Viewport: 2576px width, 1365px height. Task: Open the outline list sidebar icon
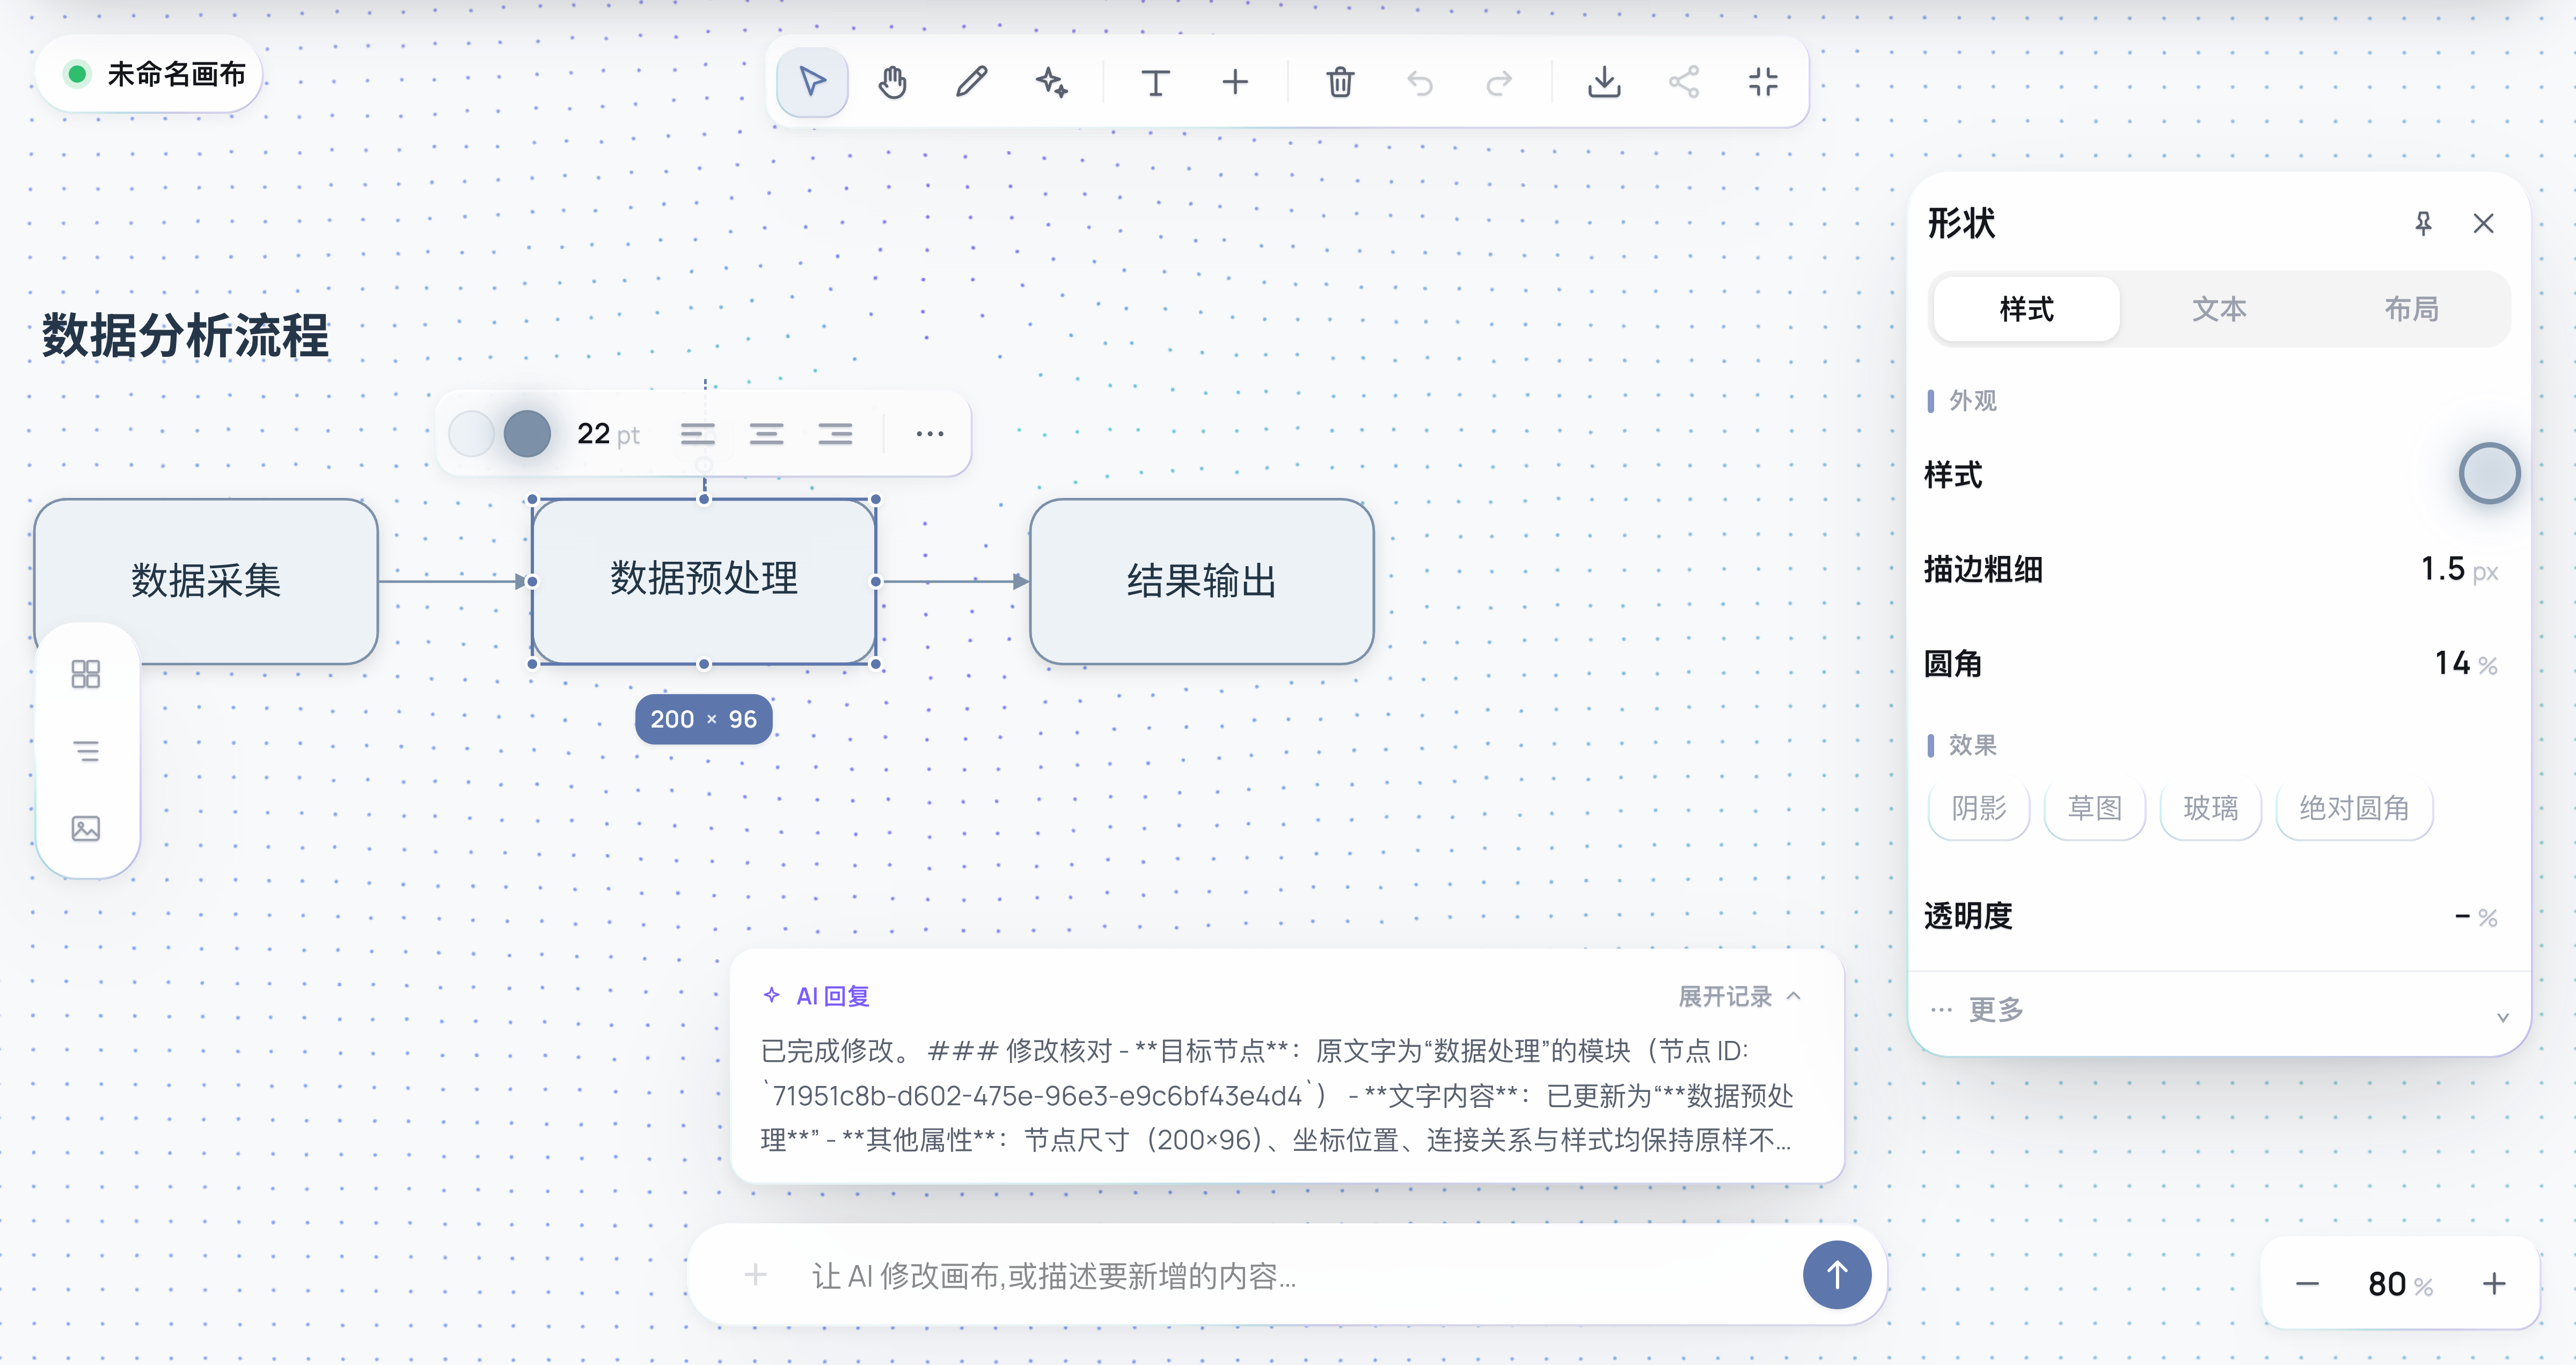point(86,751)
